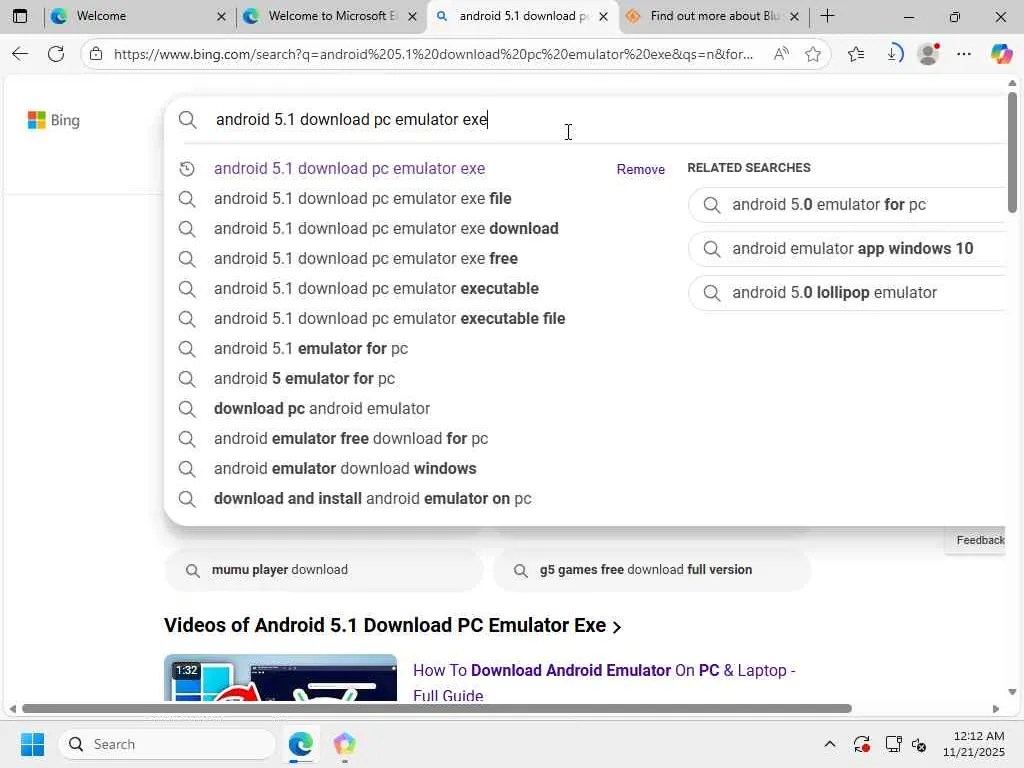Open a new tab with plus
1024x768 pixels.
(x=827, y=16)
